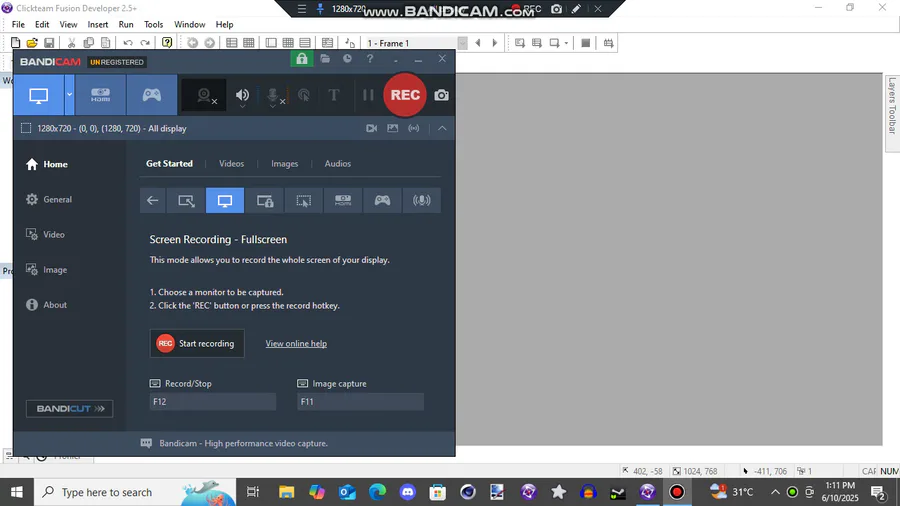Image resolution: width=900 pixels, height=506 pixels.
Task: Click broadcast signal icon in status row
Action: click(x=414, y=129)
